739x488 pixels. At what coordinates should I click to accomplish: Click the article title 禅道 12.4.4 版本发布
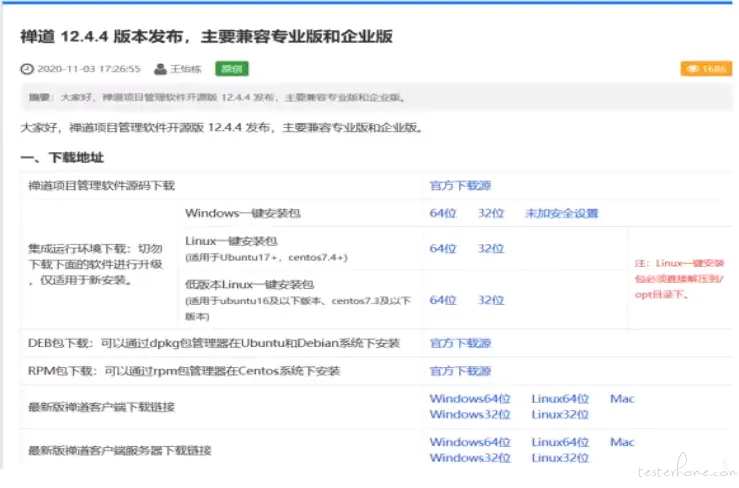pyautogui.click(x=206, y=36)
